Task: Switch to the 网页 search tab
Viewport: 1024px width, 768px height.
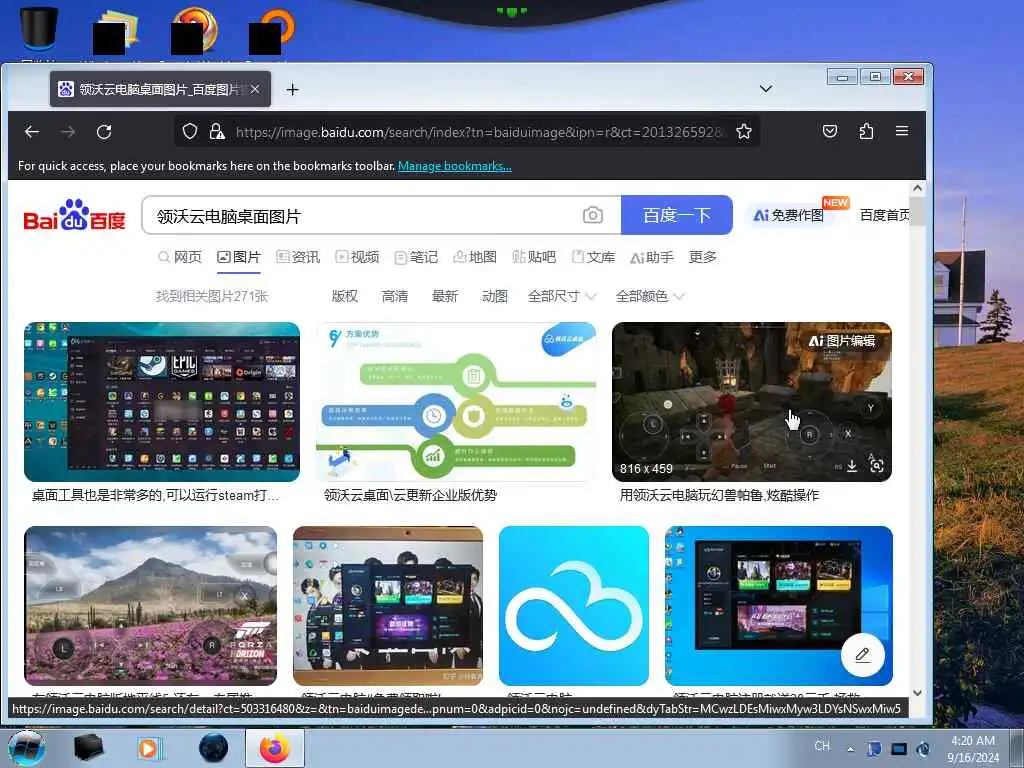Action: point(180,257)
